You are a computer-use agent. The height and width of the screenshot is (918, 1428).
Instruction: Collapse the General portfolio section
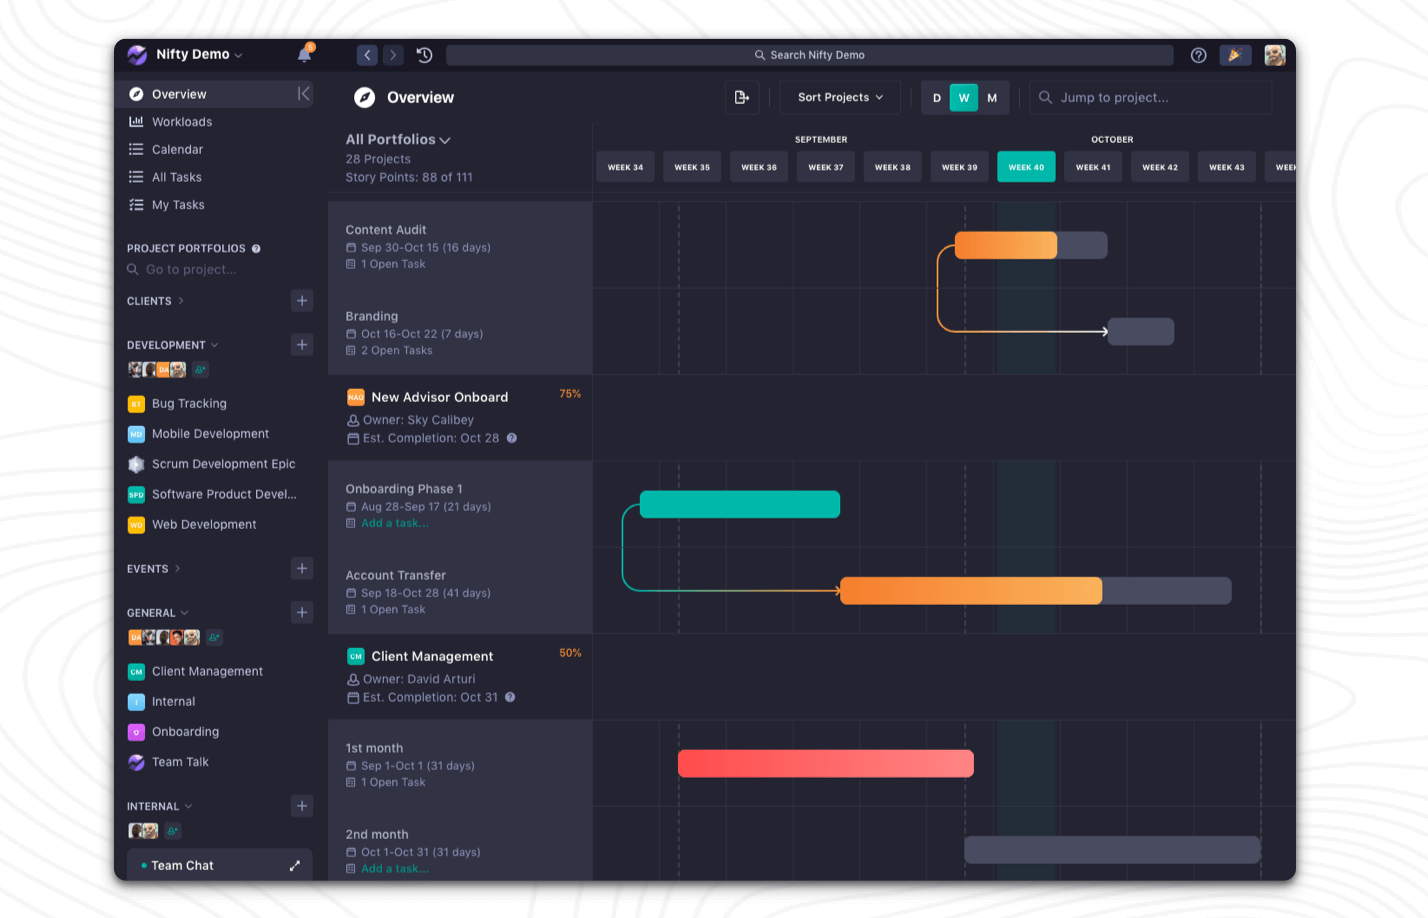(157, 613)
